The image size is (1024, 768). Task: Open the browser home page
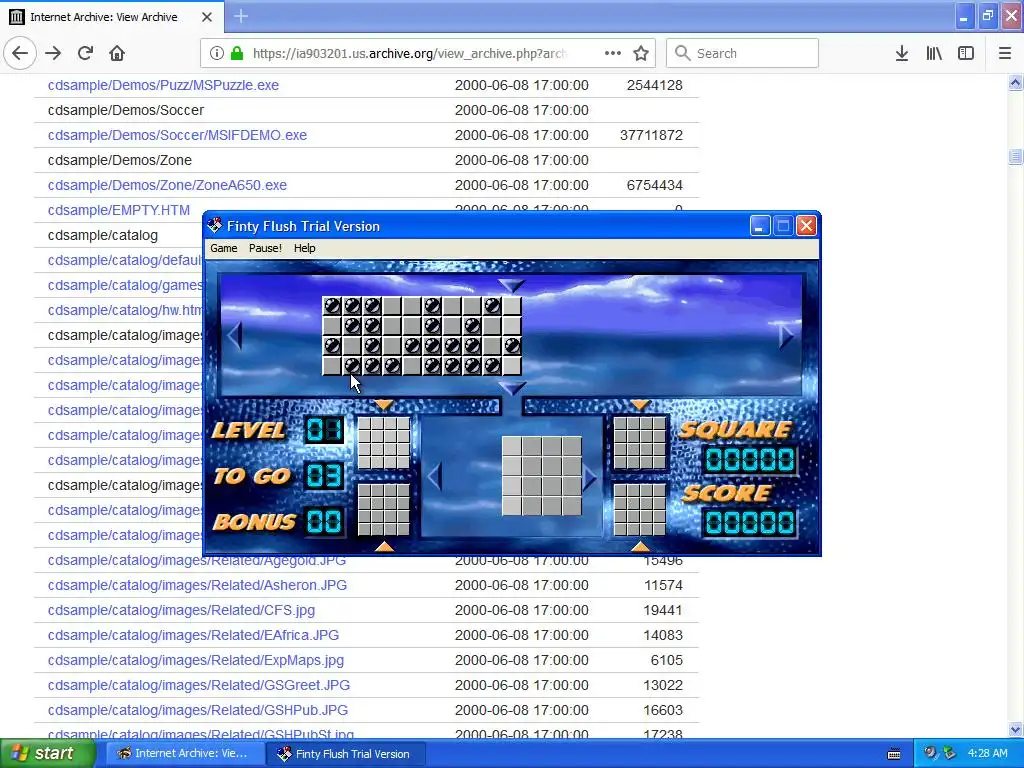pos(117,54)
